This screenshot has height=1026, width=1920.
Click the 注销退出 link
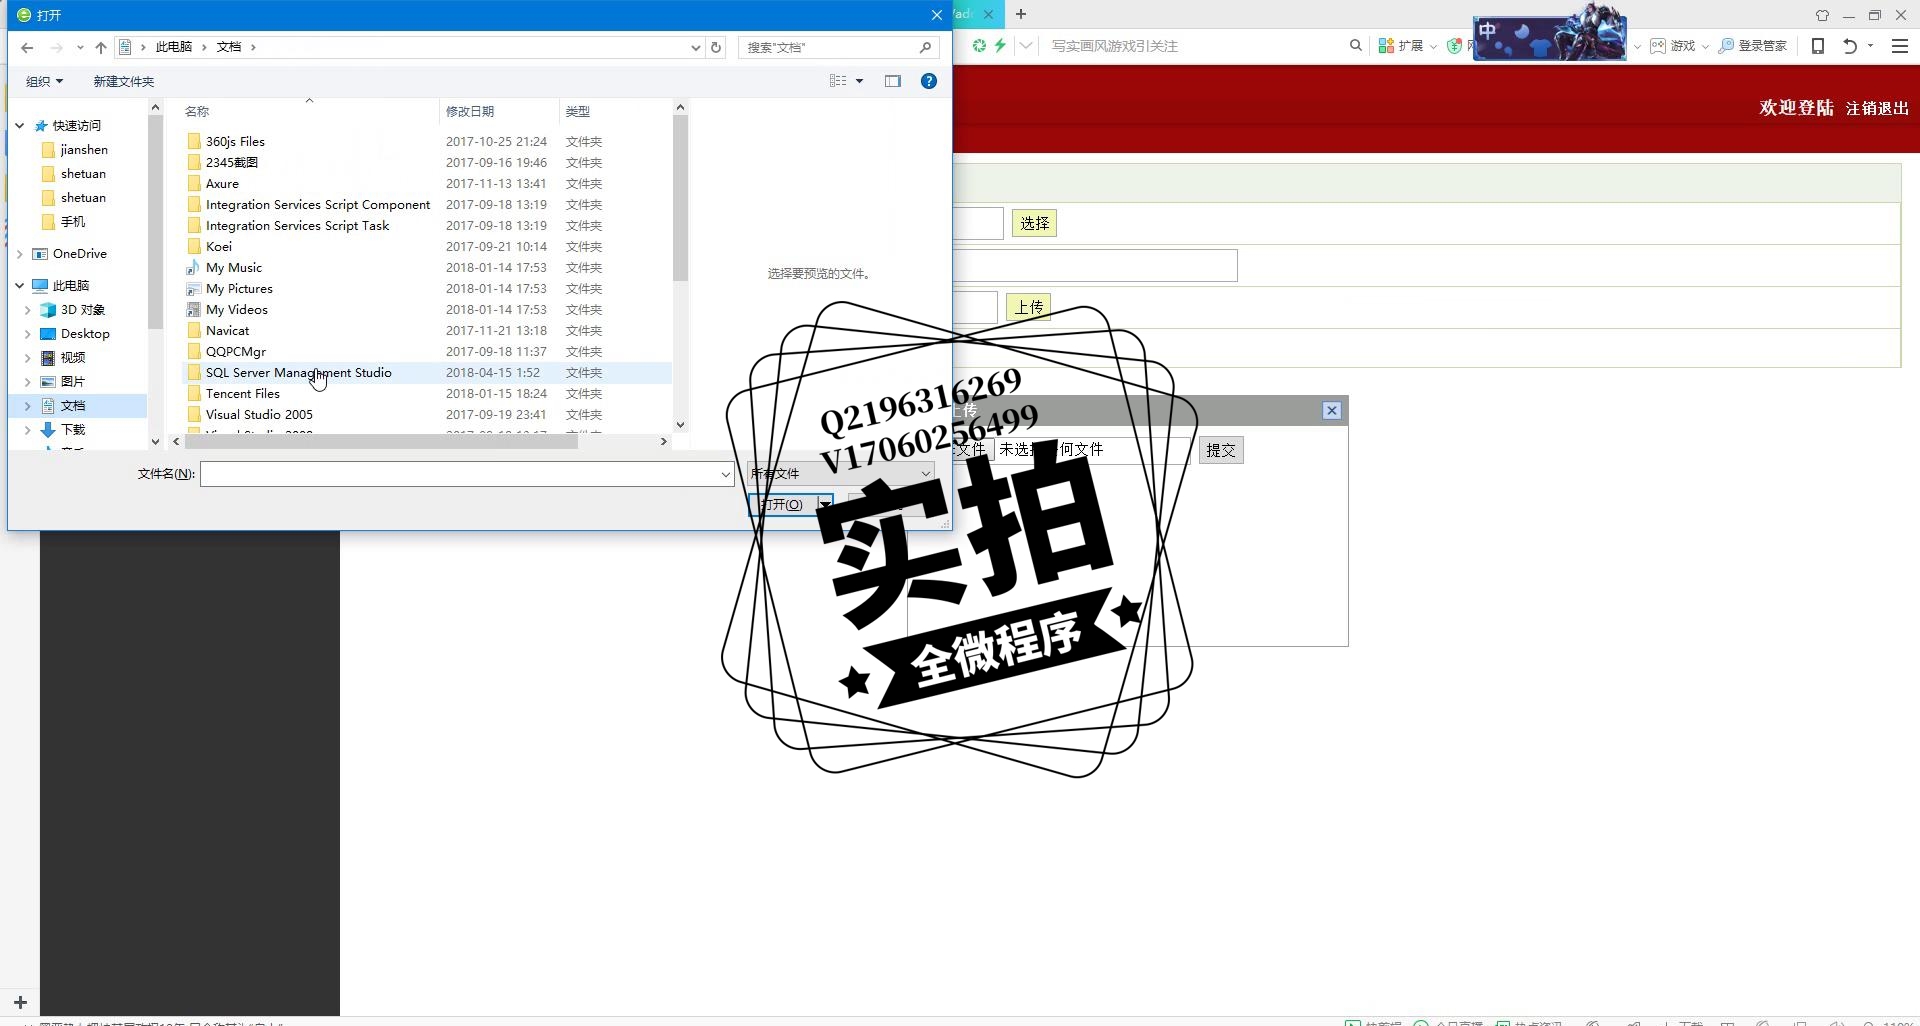point(1877,108)
